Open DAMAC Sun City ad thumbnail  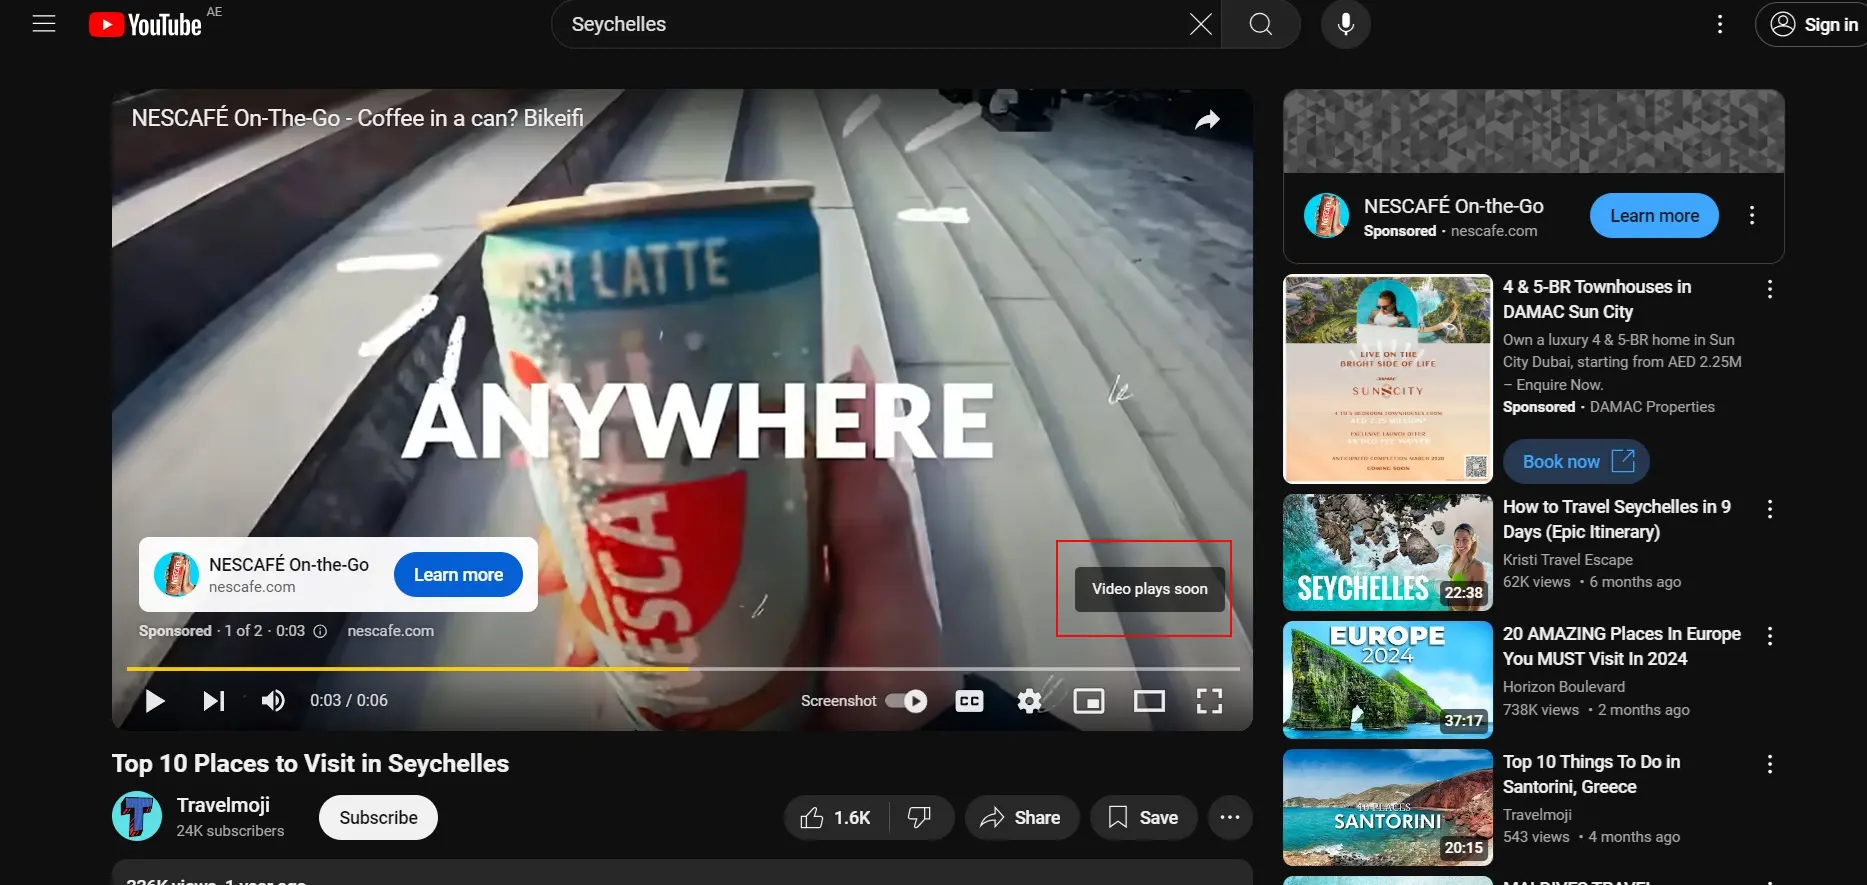(x=1387, y=379)
